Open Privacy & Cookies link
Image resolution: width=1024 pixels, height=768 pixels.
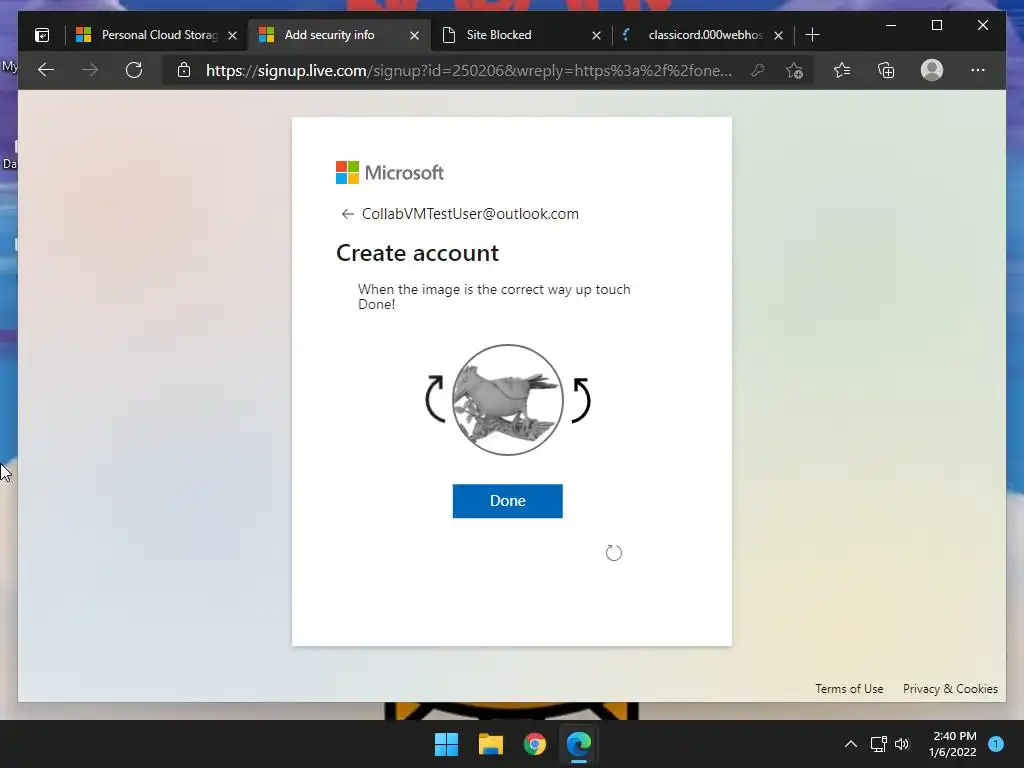click(950, 689)
